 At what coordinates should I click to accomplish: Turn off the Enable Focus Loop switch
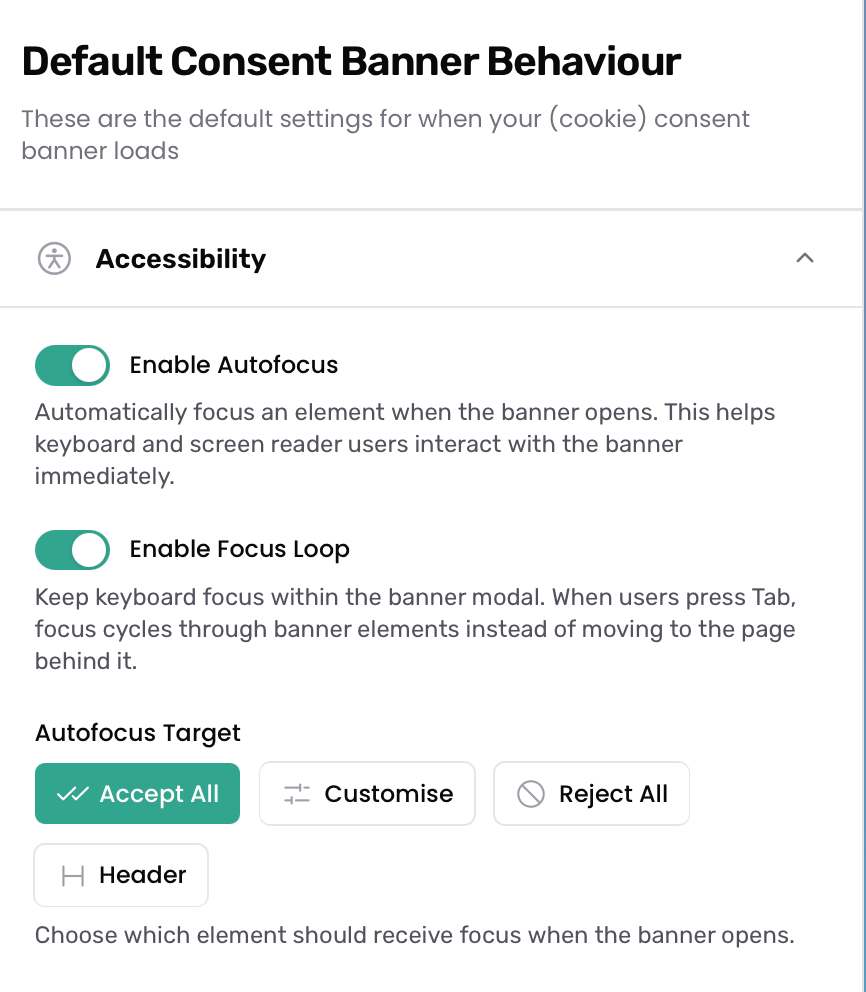(72, 550)
